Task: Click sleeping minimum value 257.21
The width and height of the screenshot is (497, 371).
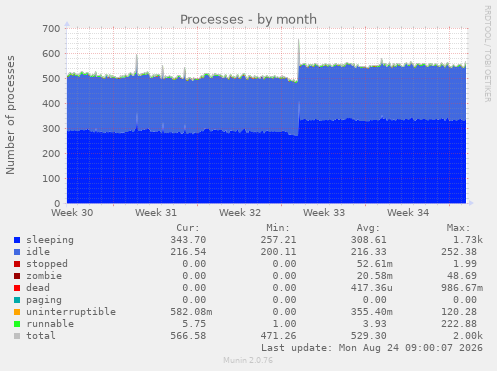Action: (278, 240)
